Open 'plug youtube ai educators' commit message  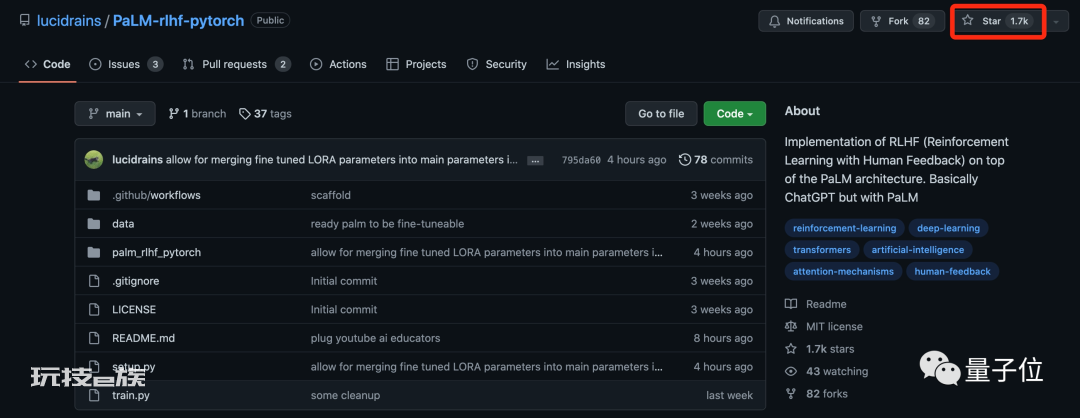tap(375, 338)
